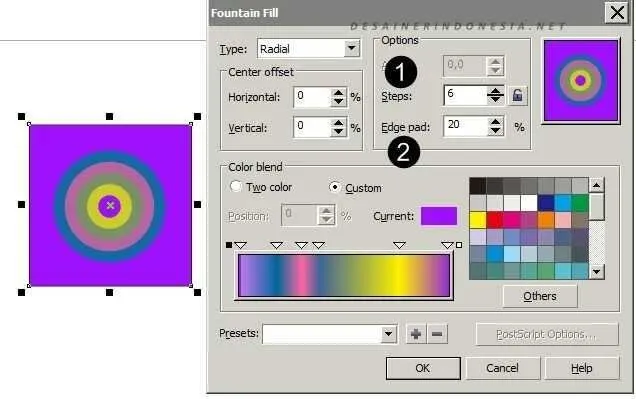Increase Edge pad with up arrow
The height and width of the screenshot is (399, 636).
pos(495,122)
